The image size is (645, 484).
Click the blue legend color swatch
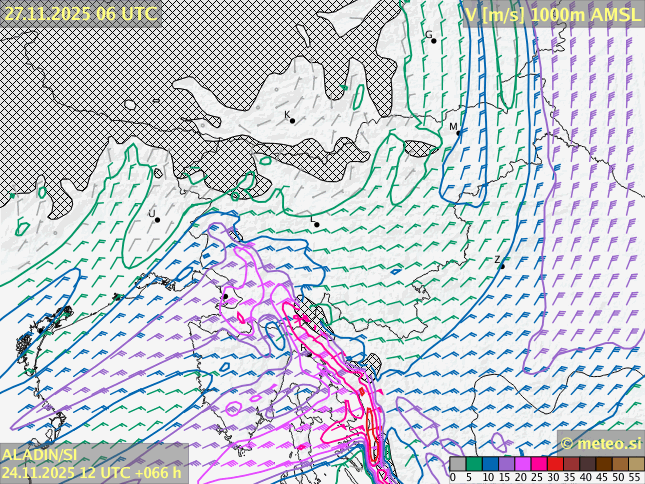pos(490,464)
